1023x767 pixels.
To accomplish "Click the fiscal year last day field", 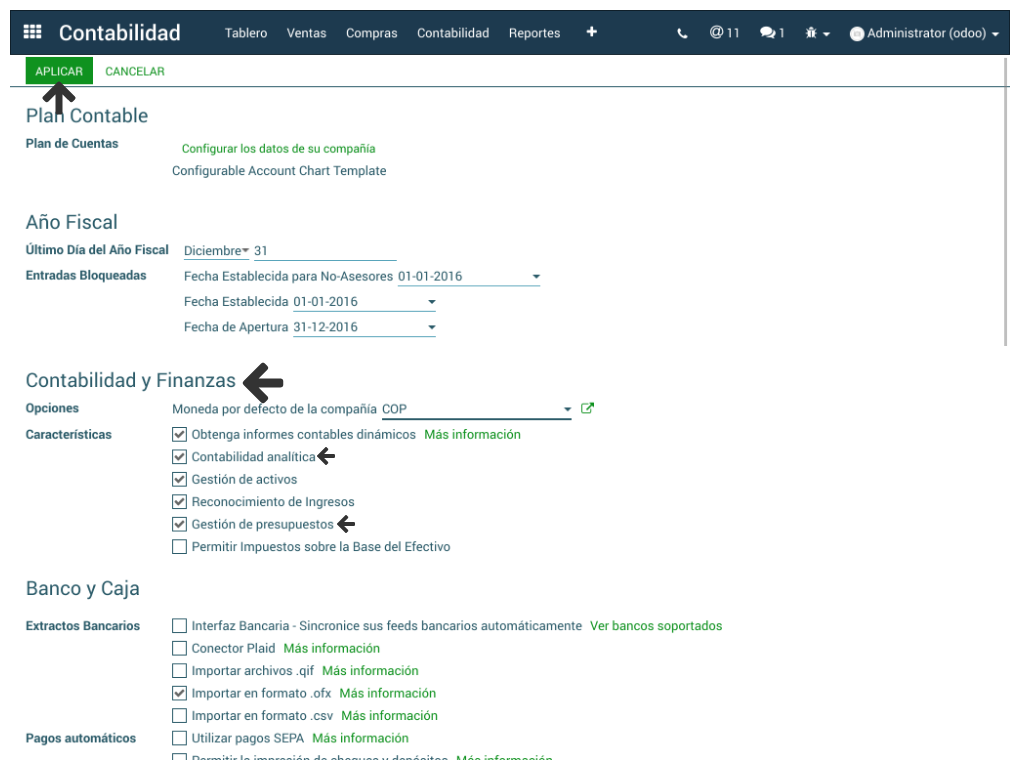I will click(x=324, y=251).
